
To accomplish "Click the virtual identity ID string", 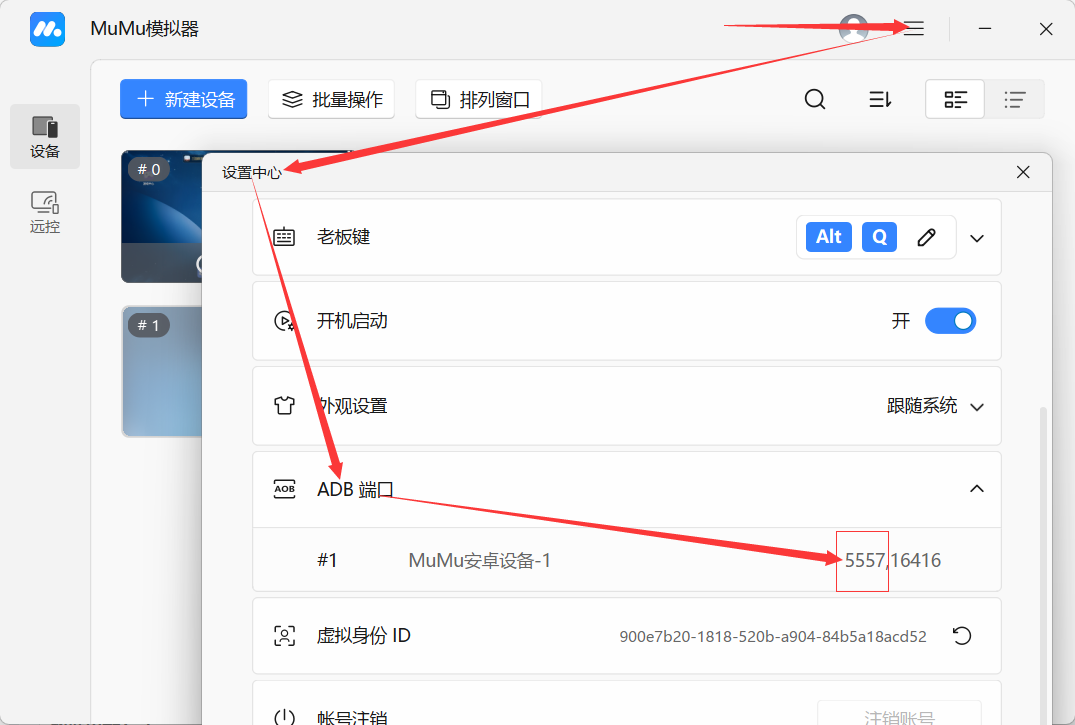I will (773, 637).
